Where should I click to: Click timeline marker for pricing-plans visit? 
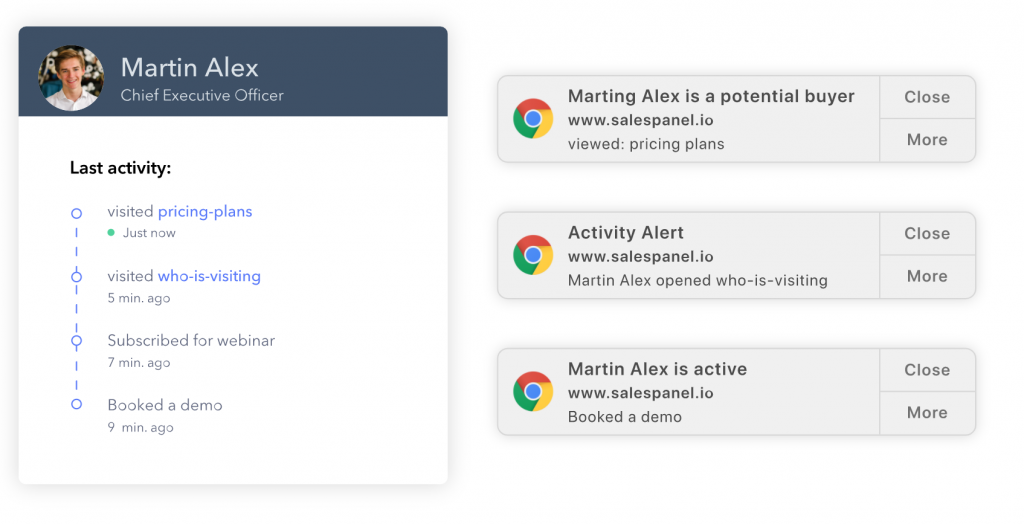click(76, 213)
